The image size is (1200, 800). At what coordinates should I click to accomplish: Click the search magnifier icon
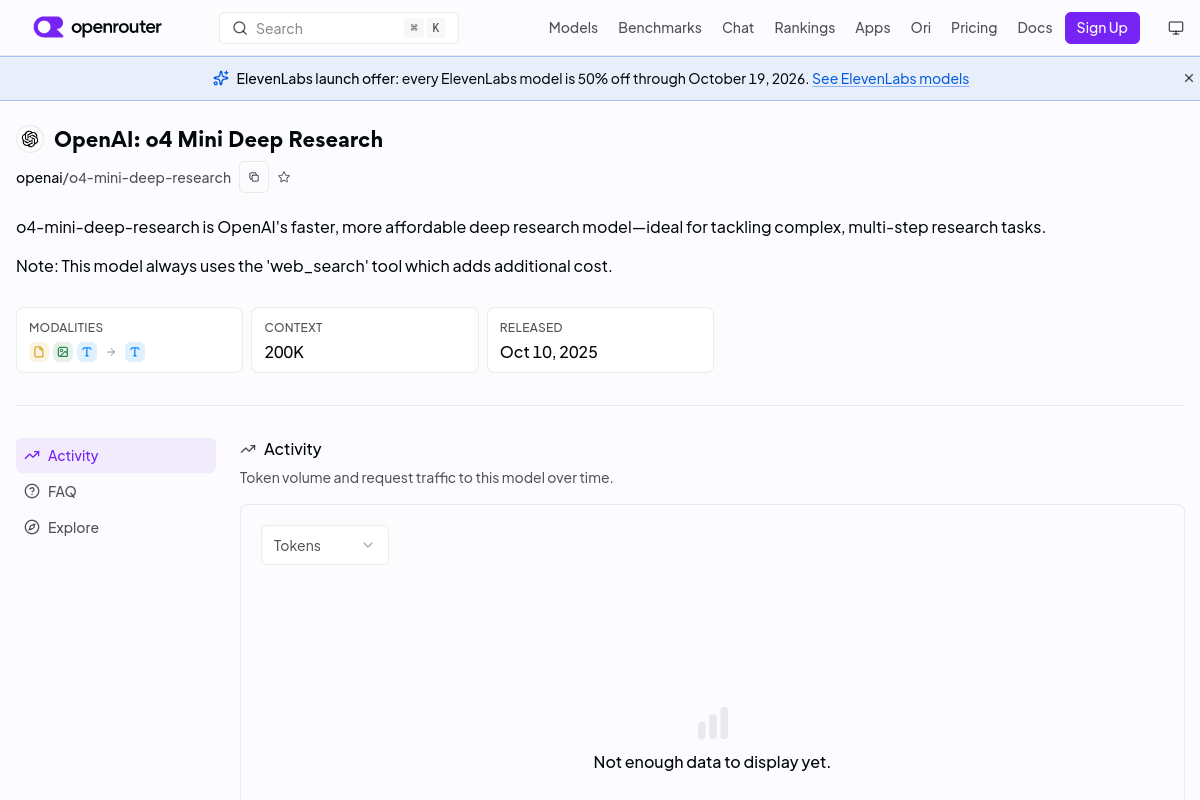[x=240, y=28]
